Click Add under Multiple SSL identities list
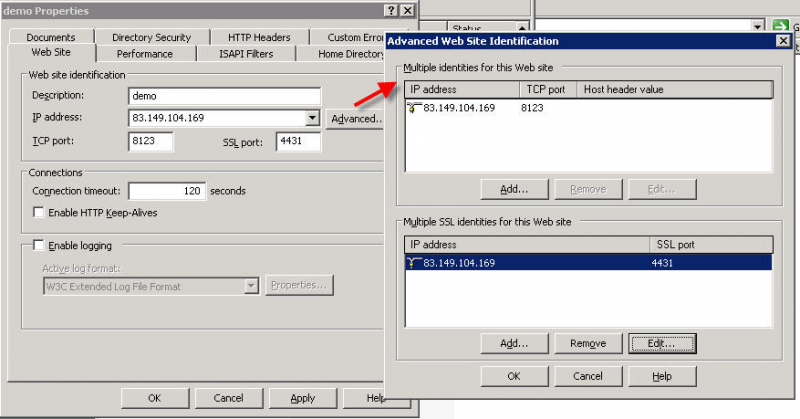This screenshot has height=419, width=800. 514,343
